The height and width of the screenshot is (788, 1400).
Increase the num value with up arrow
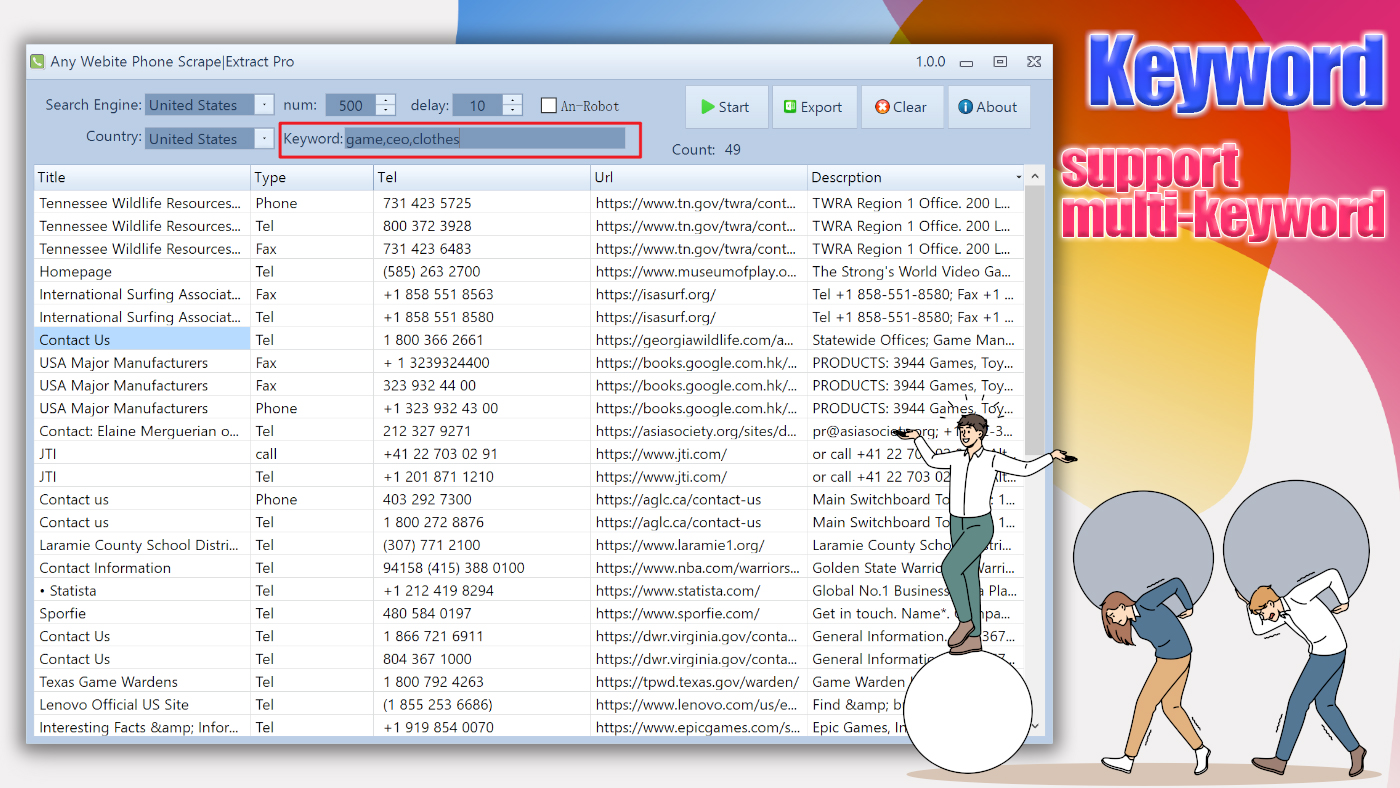pos(386,100)
